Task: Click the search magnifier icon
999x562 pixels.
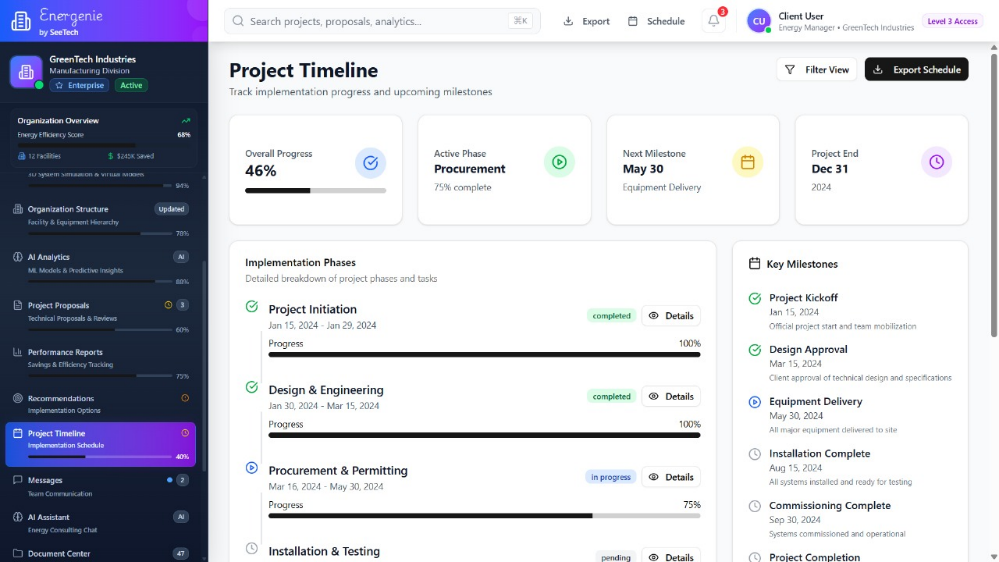Action: click(x=238, y=21)
